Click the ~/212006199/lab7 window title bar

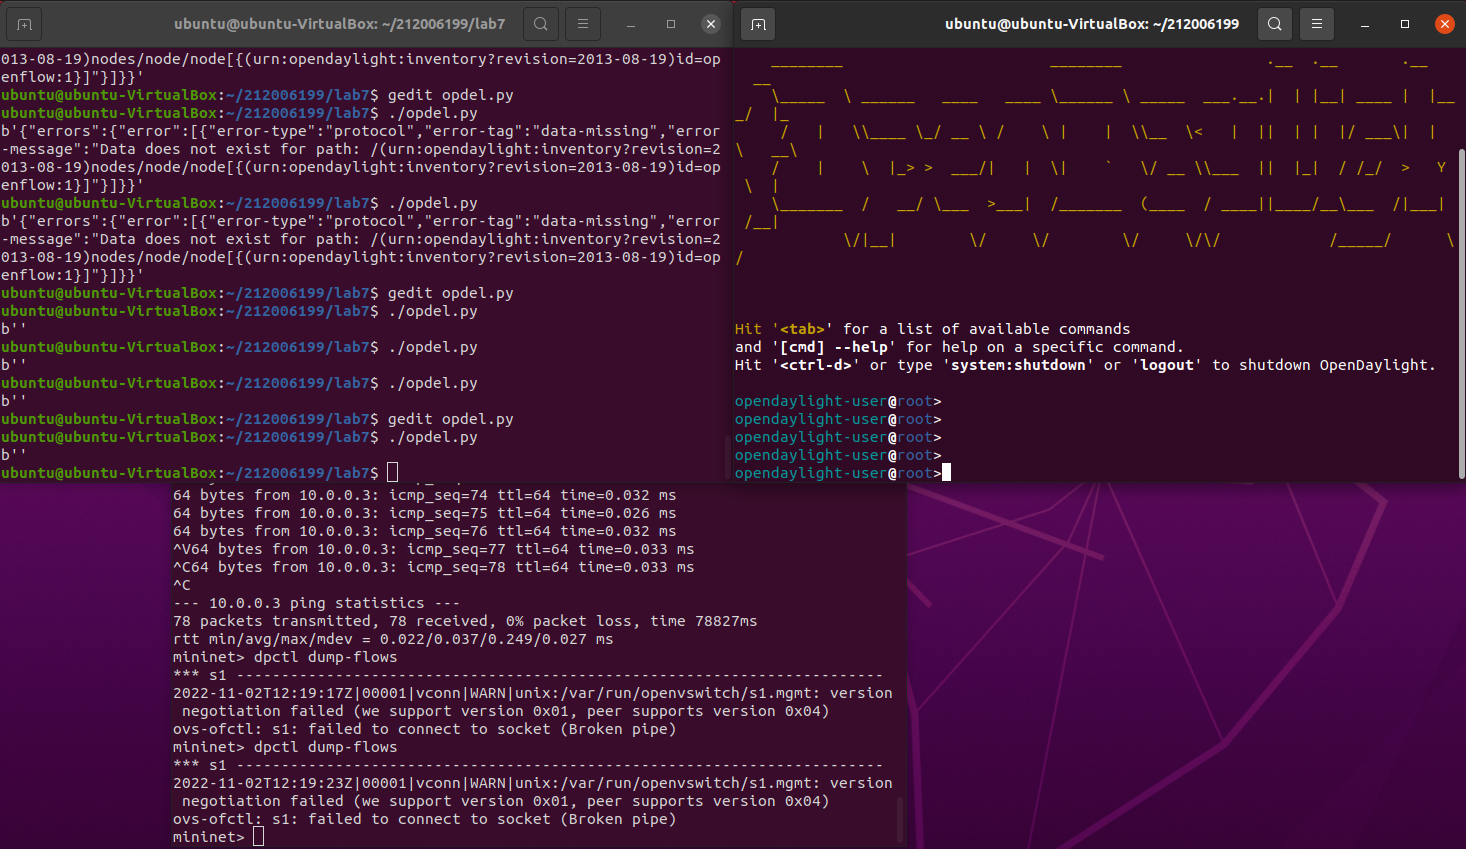pyautogui.click(x=339, y=24)
